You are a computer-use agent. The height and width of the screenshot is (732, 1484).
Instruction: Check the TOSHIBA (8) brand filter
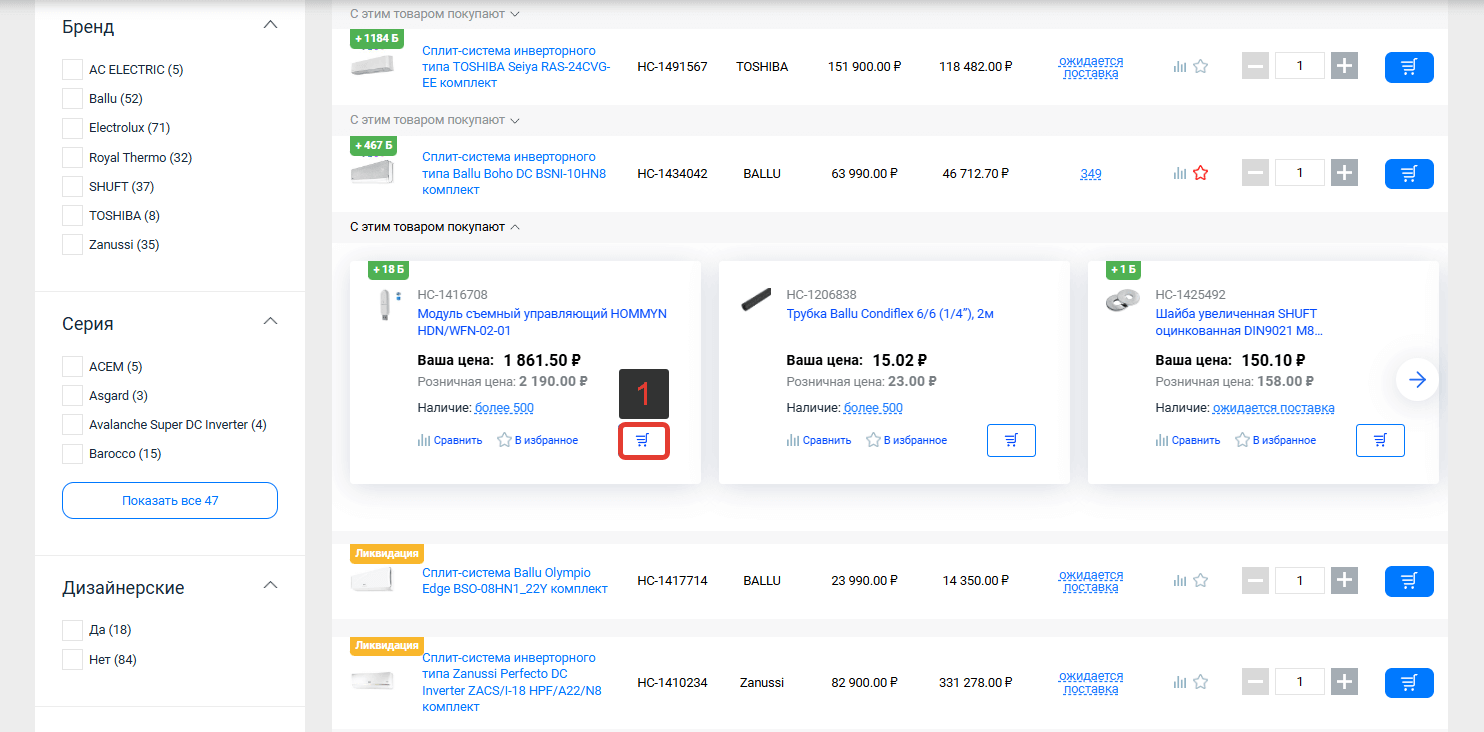(72, 215)
